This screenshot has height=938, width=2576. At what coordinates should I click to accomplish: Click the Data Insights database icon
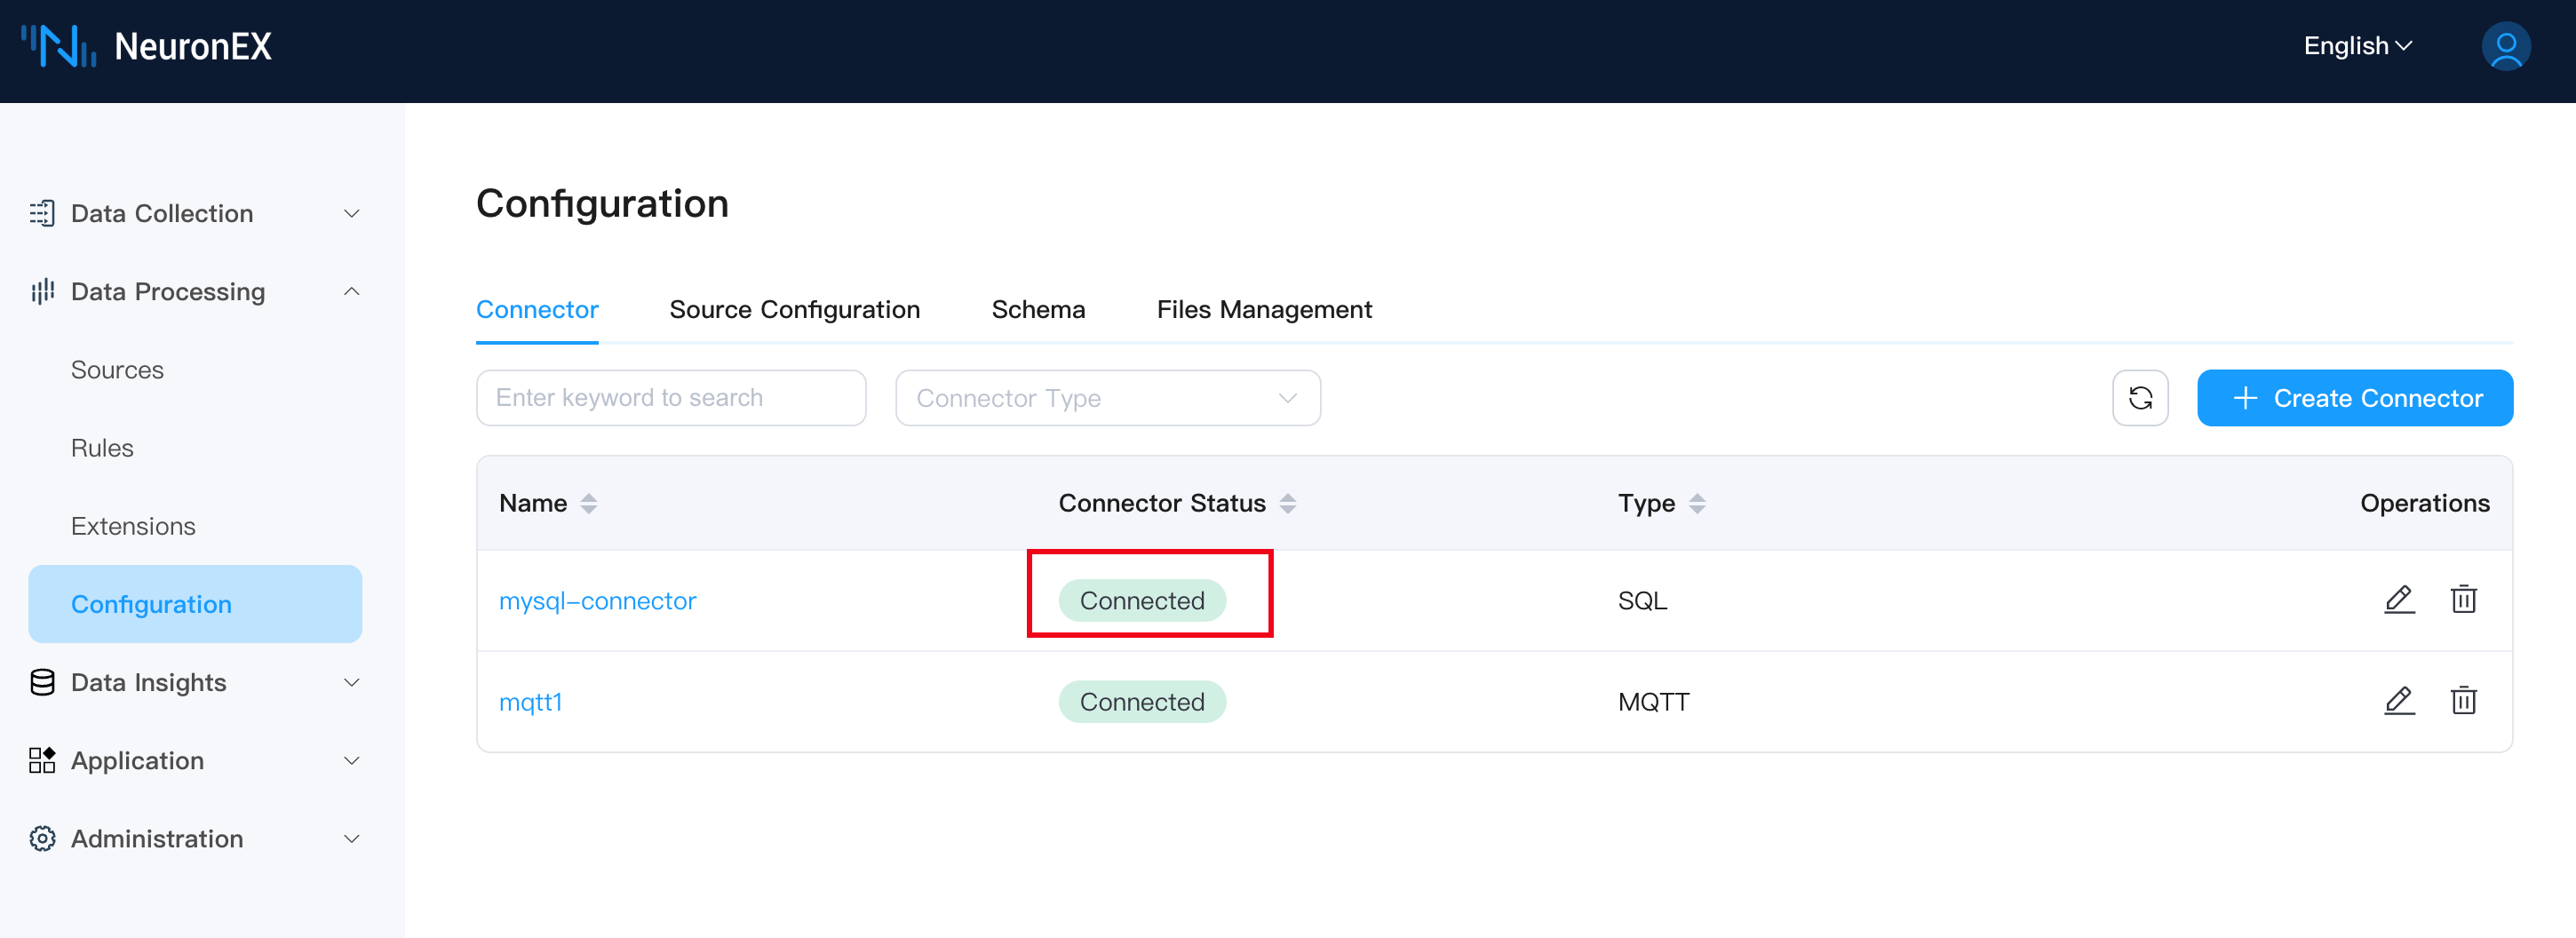pos(41,681)
